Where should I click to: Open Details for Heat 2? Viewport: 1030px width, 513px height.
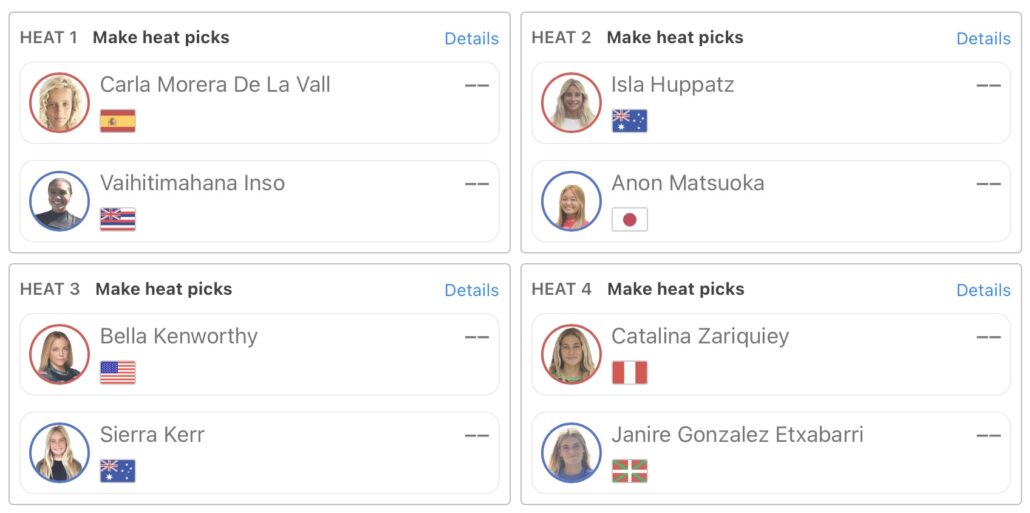(983, 39)
